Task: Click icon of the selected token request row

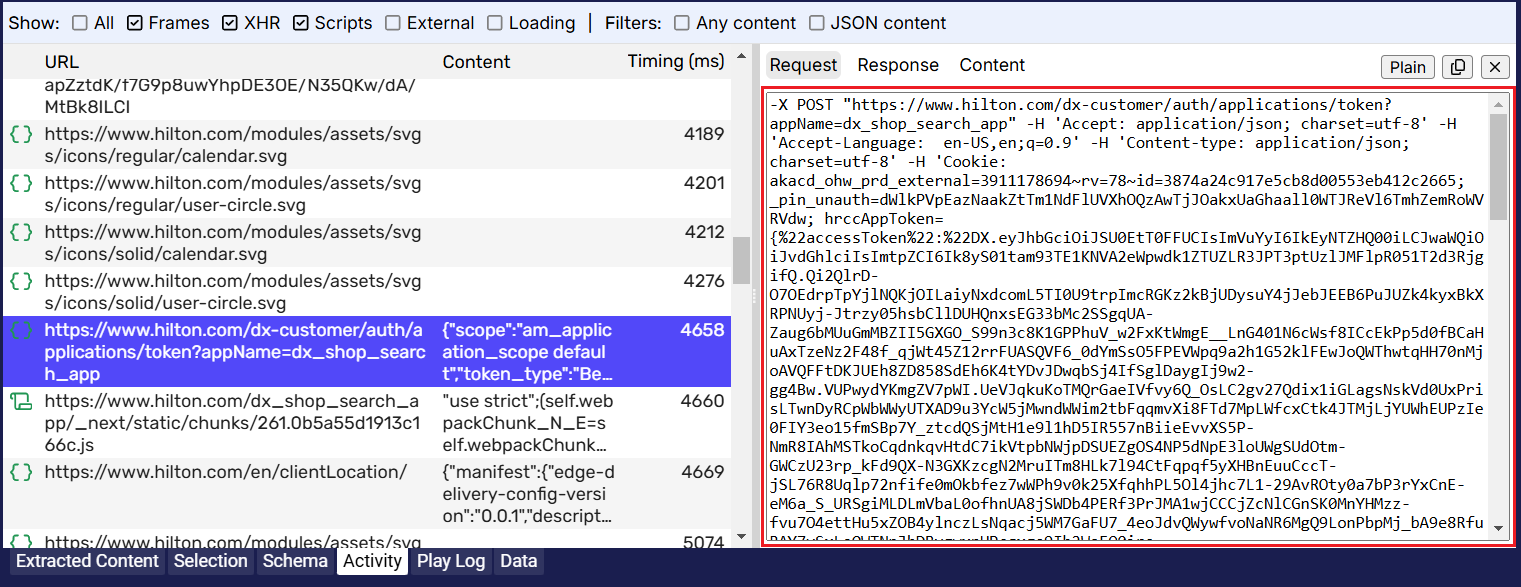Action: coord(21,330)
